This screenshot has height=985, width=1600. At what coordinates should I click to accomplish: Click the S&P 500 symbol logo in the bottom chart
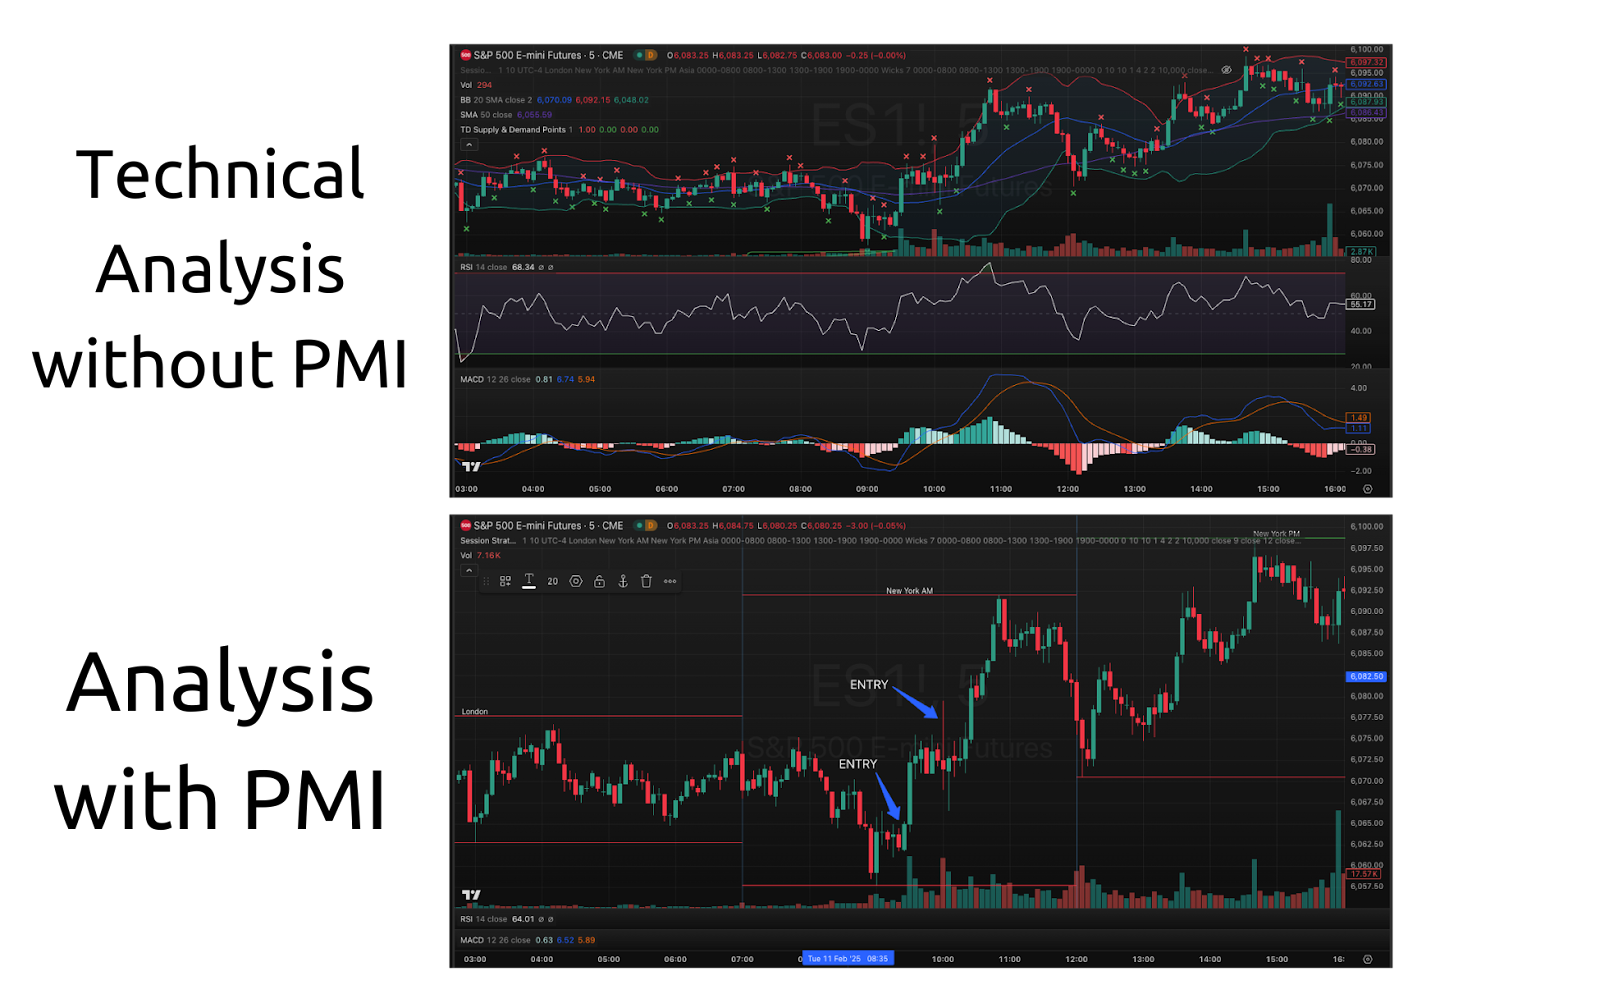466,525
